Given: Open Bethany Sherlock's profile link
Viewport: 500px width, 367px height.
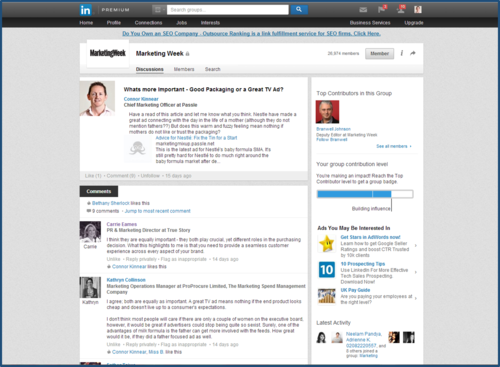Looking at the screenshot, I should [x=111, y=203].
